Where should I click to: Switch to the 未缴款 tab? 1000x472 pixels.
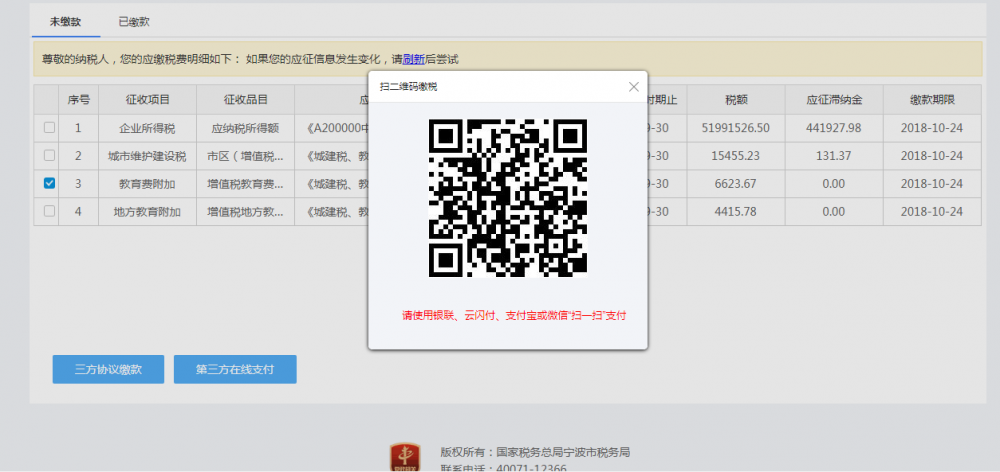(x=66, y=22)
